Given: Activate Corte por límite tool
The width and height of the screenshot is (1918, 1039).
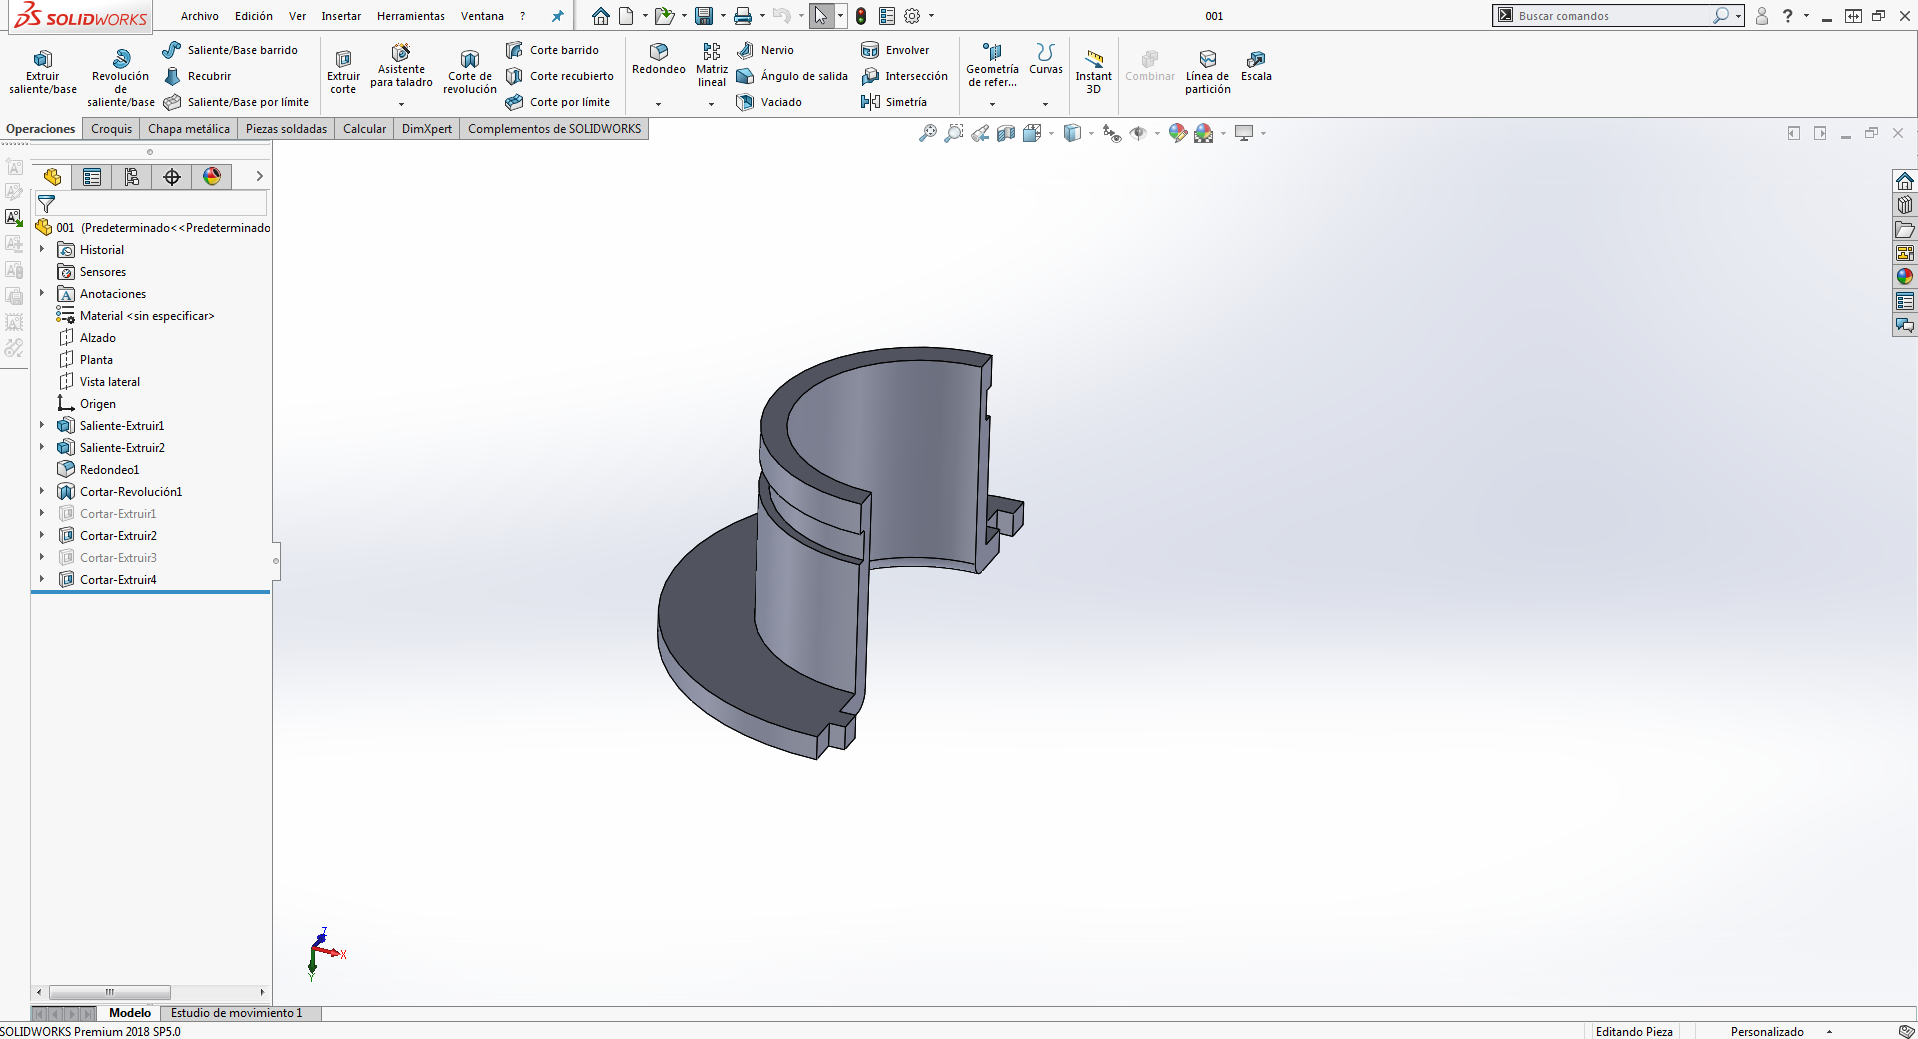Looking at the screenshot, I should (x=557, y=102).
